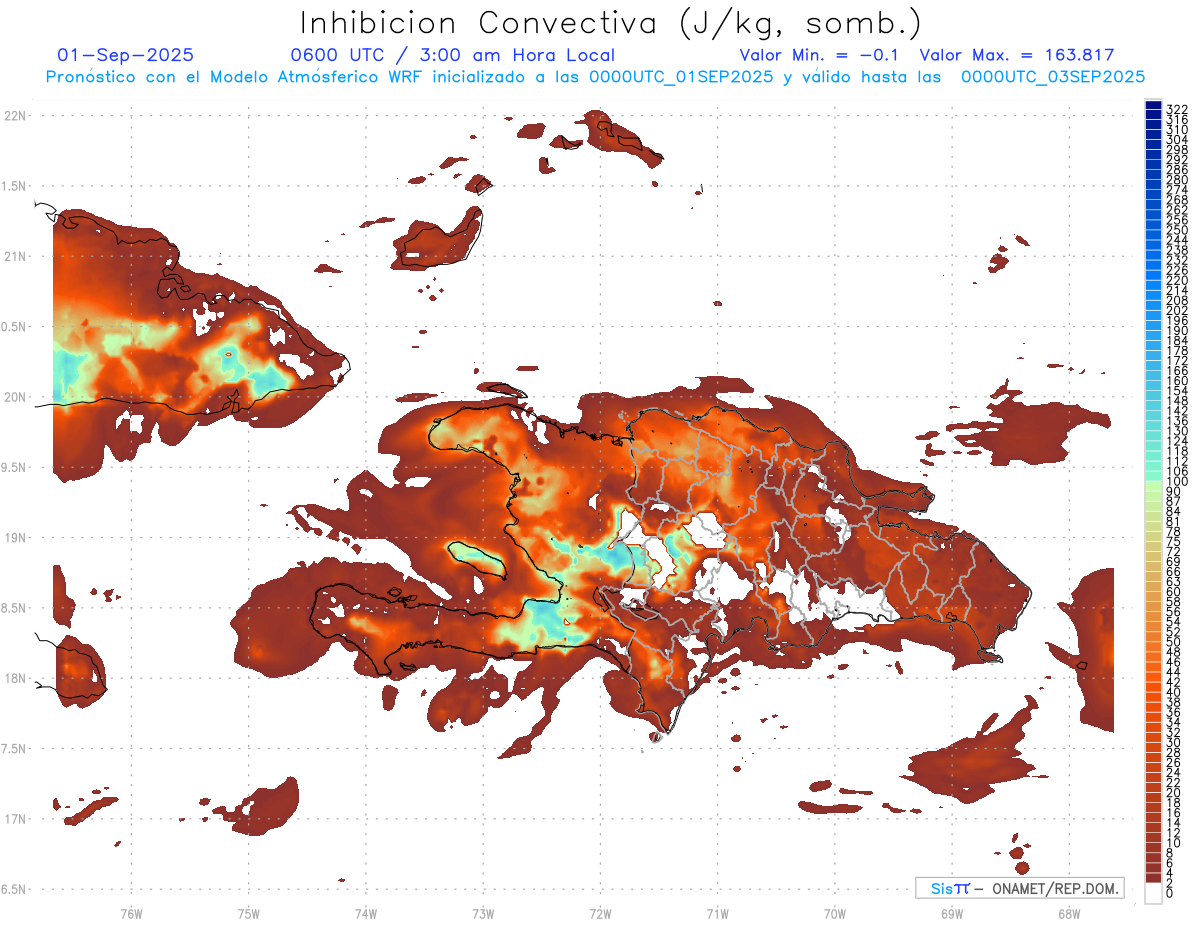Click the '22N' latitude label

click(17, 116)
